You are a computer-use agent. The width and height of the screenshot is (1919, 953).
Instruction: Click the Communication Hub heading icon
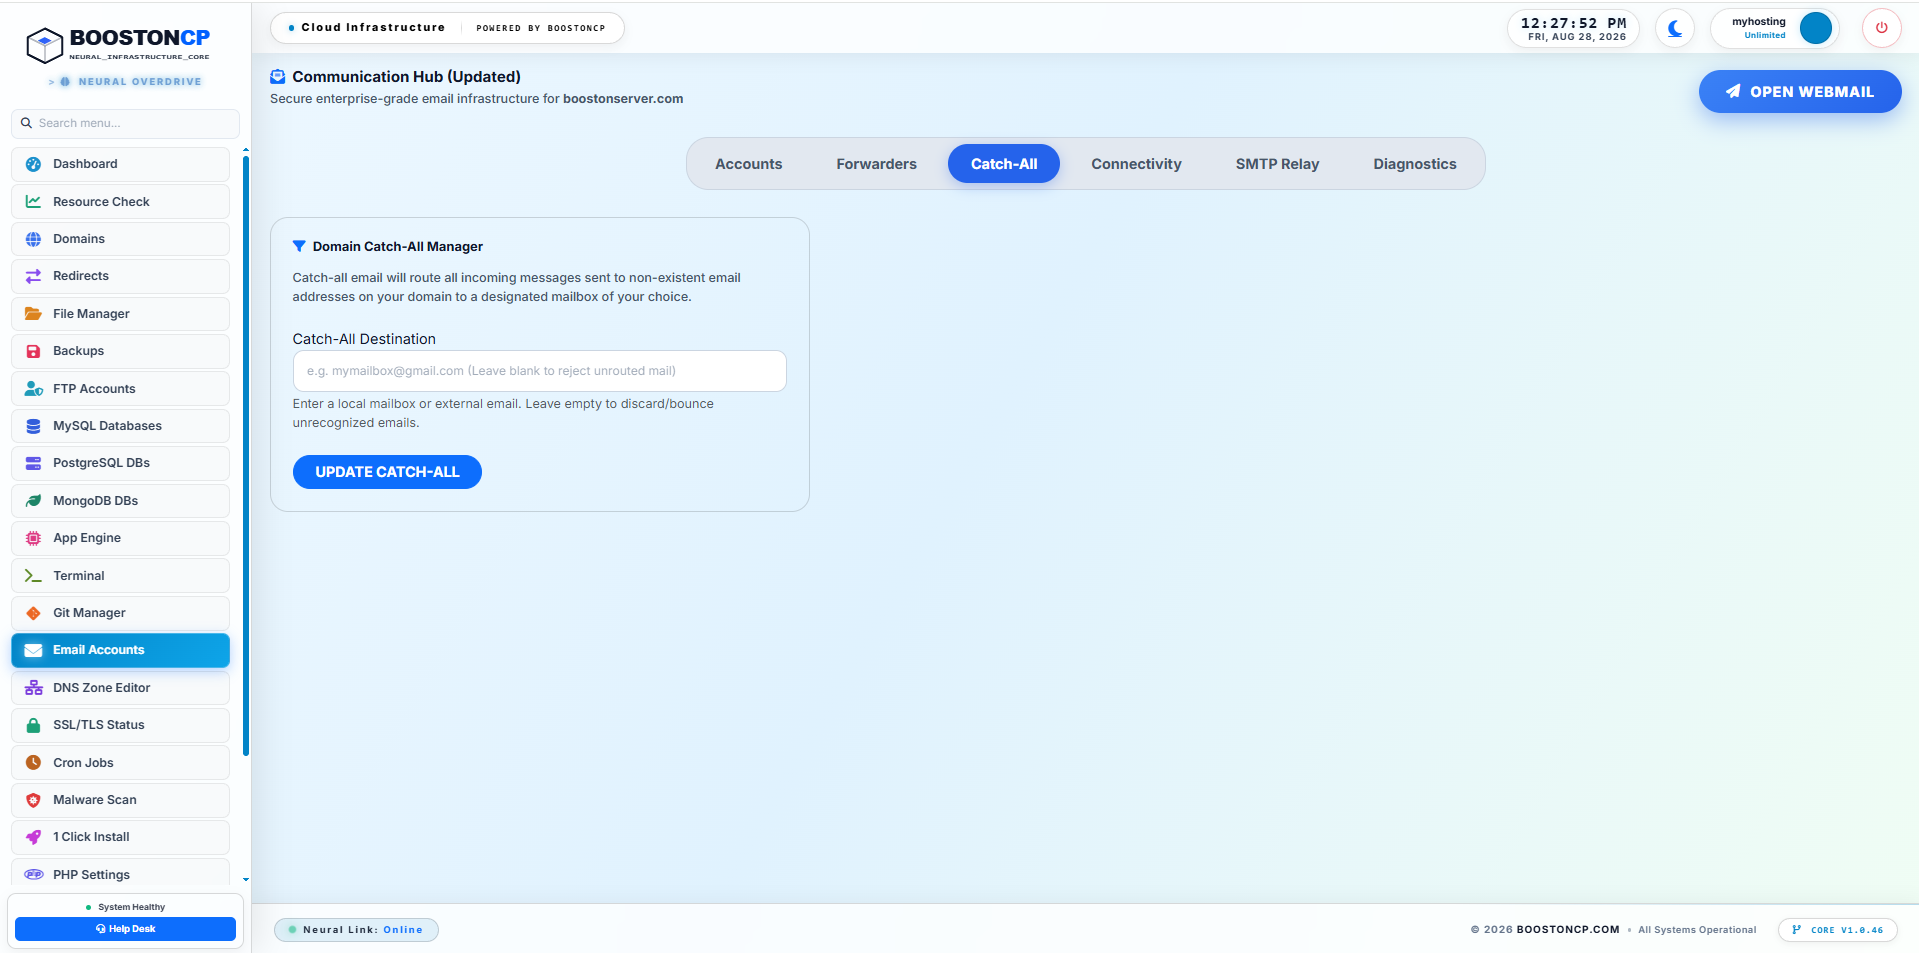[278, 77]
